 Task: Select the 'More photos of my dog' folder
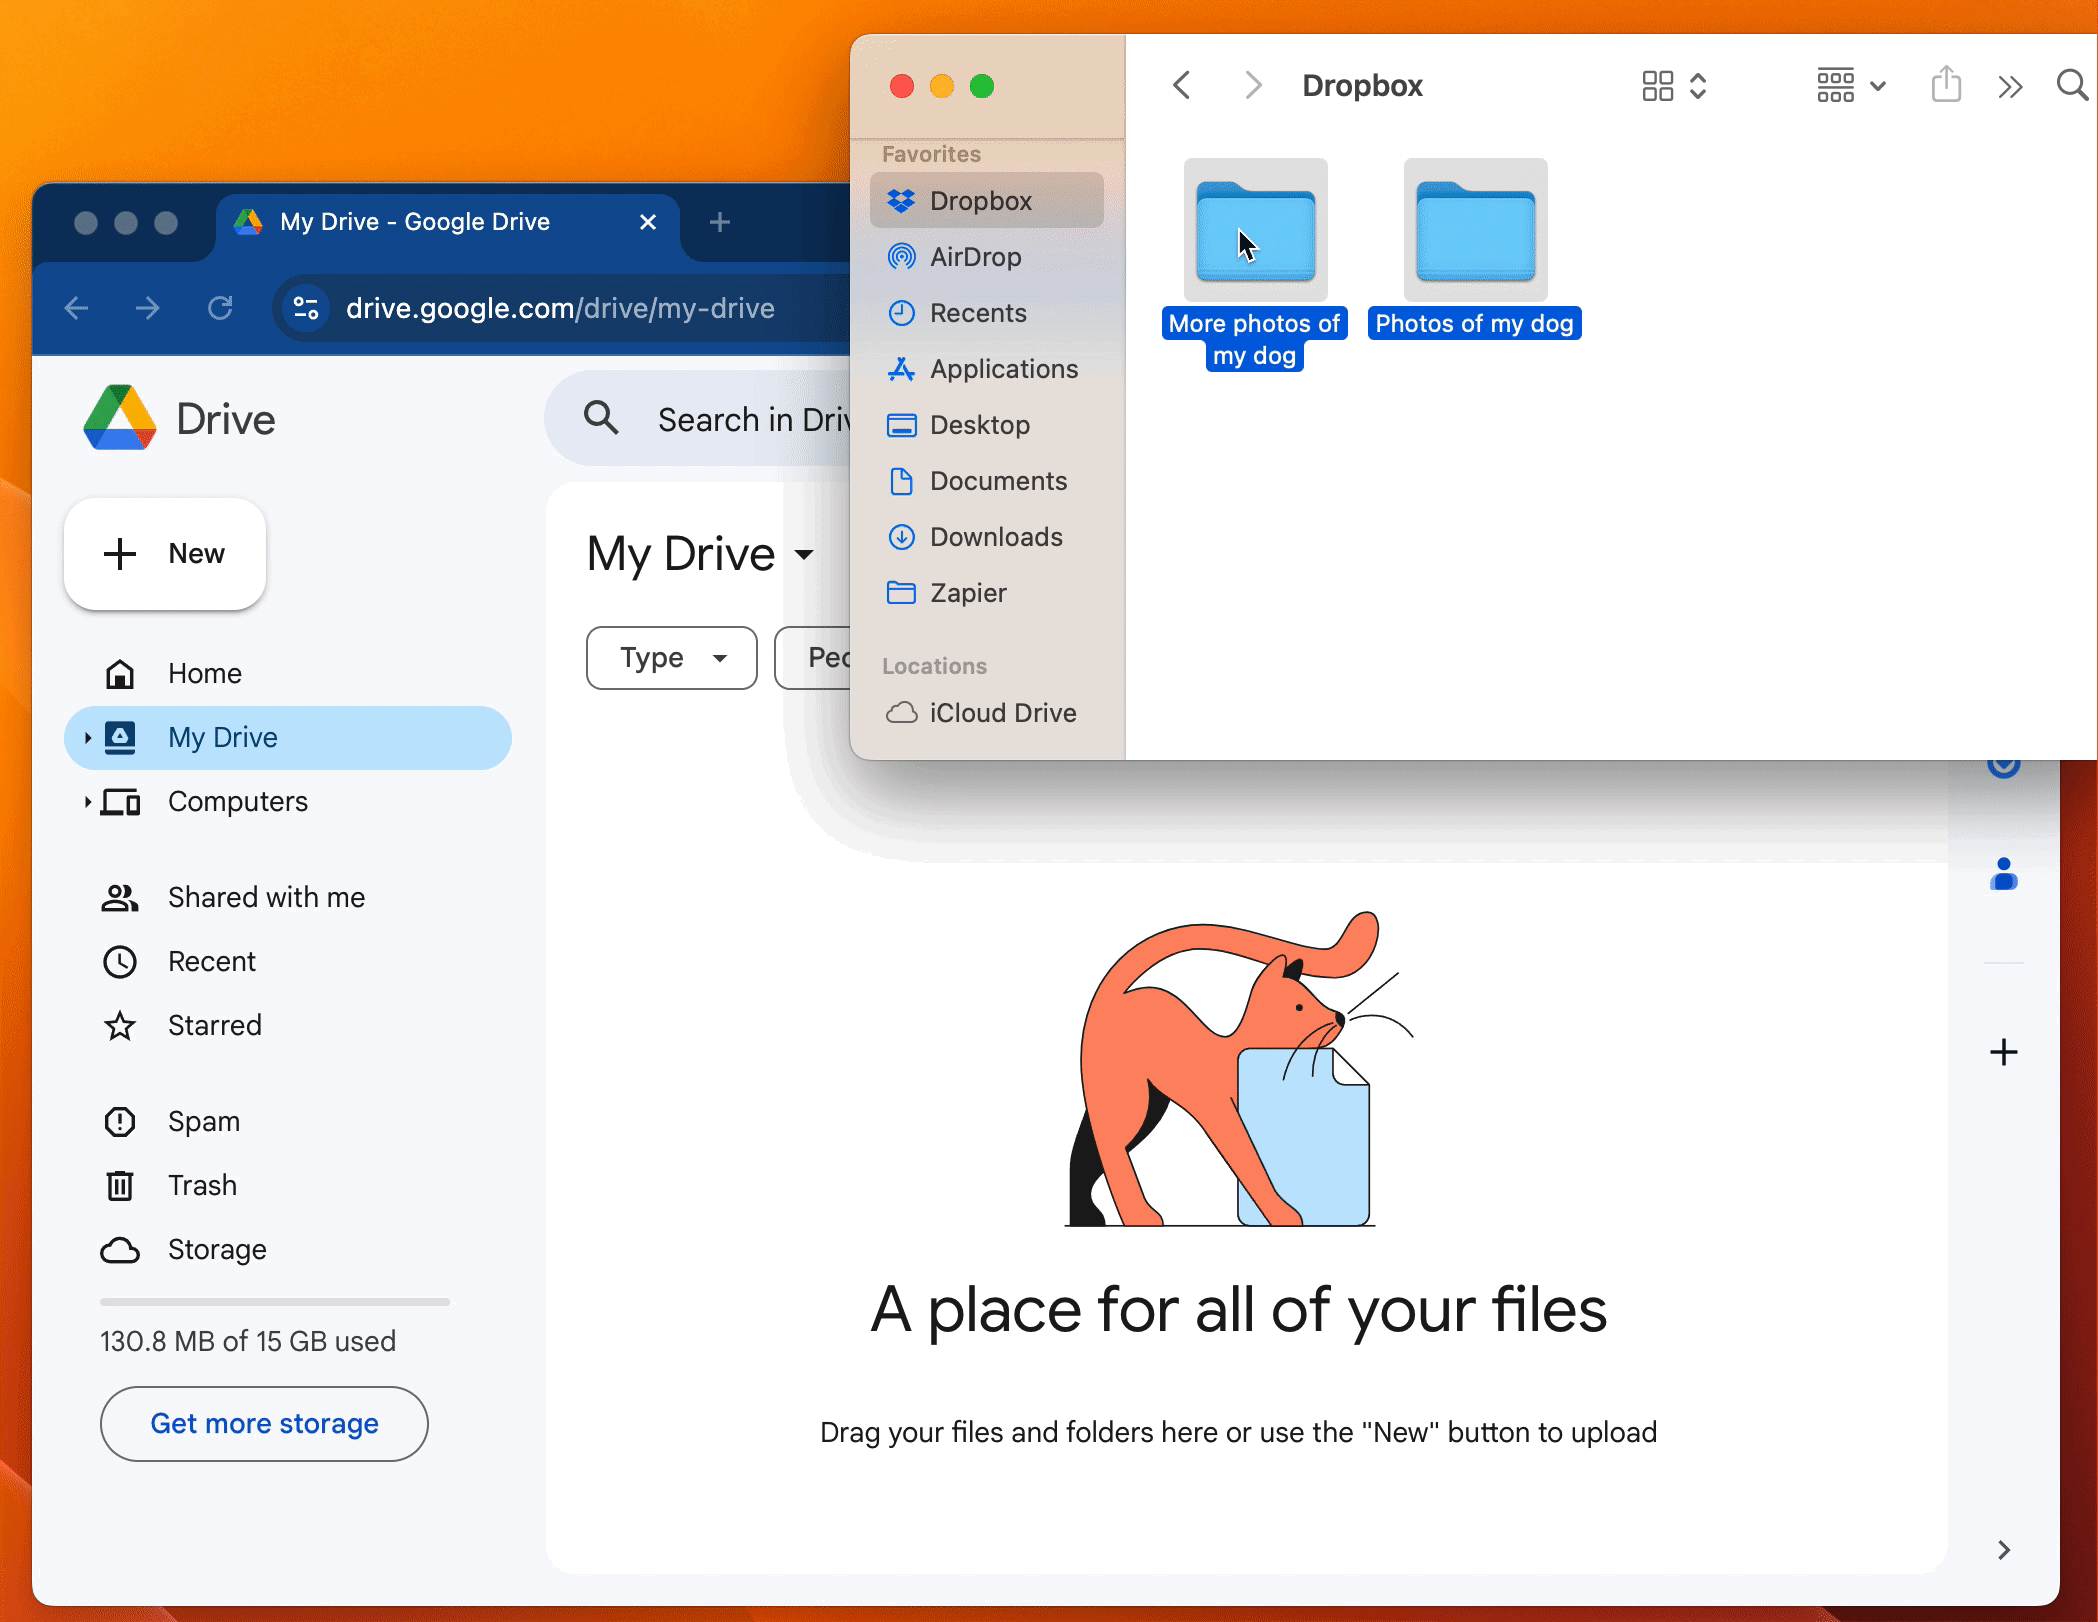click(x=1255, y=230)
